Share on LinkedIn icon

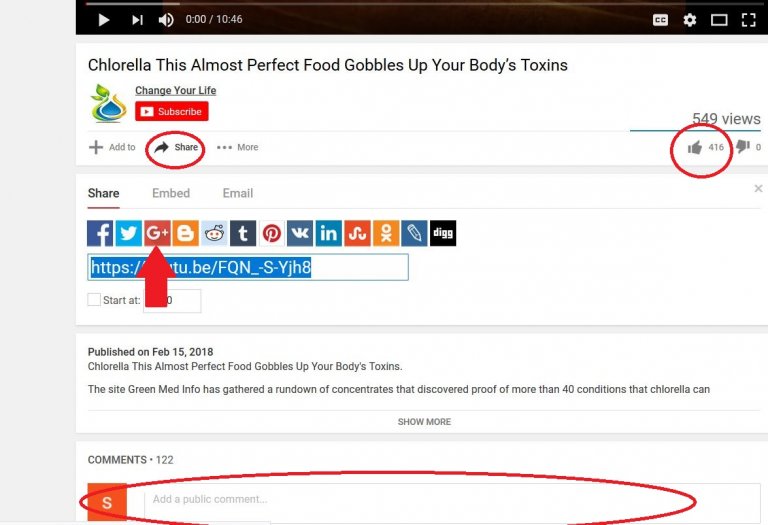click(x=329, y=233)
